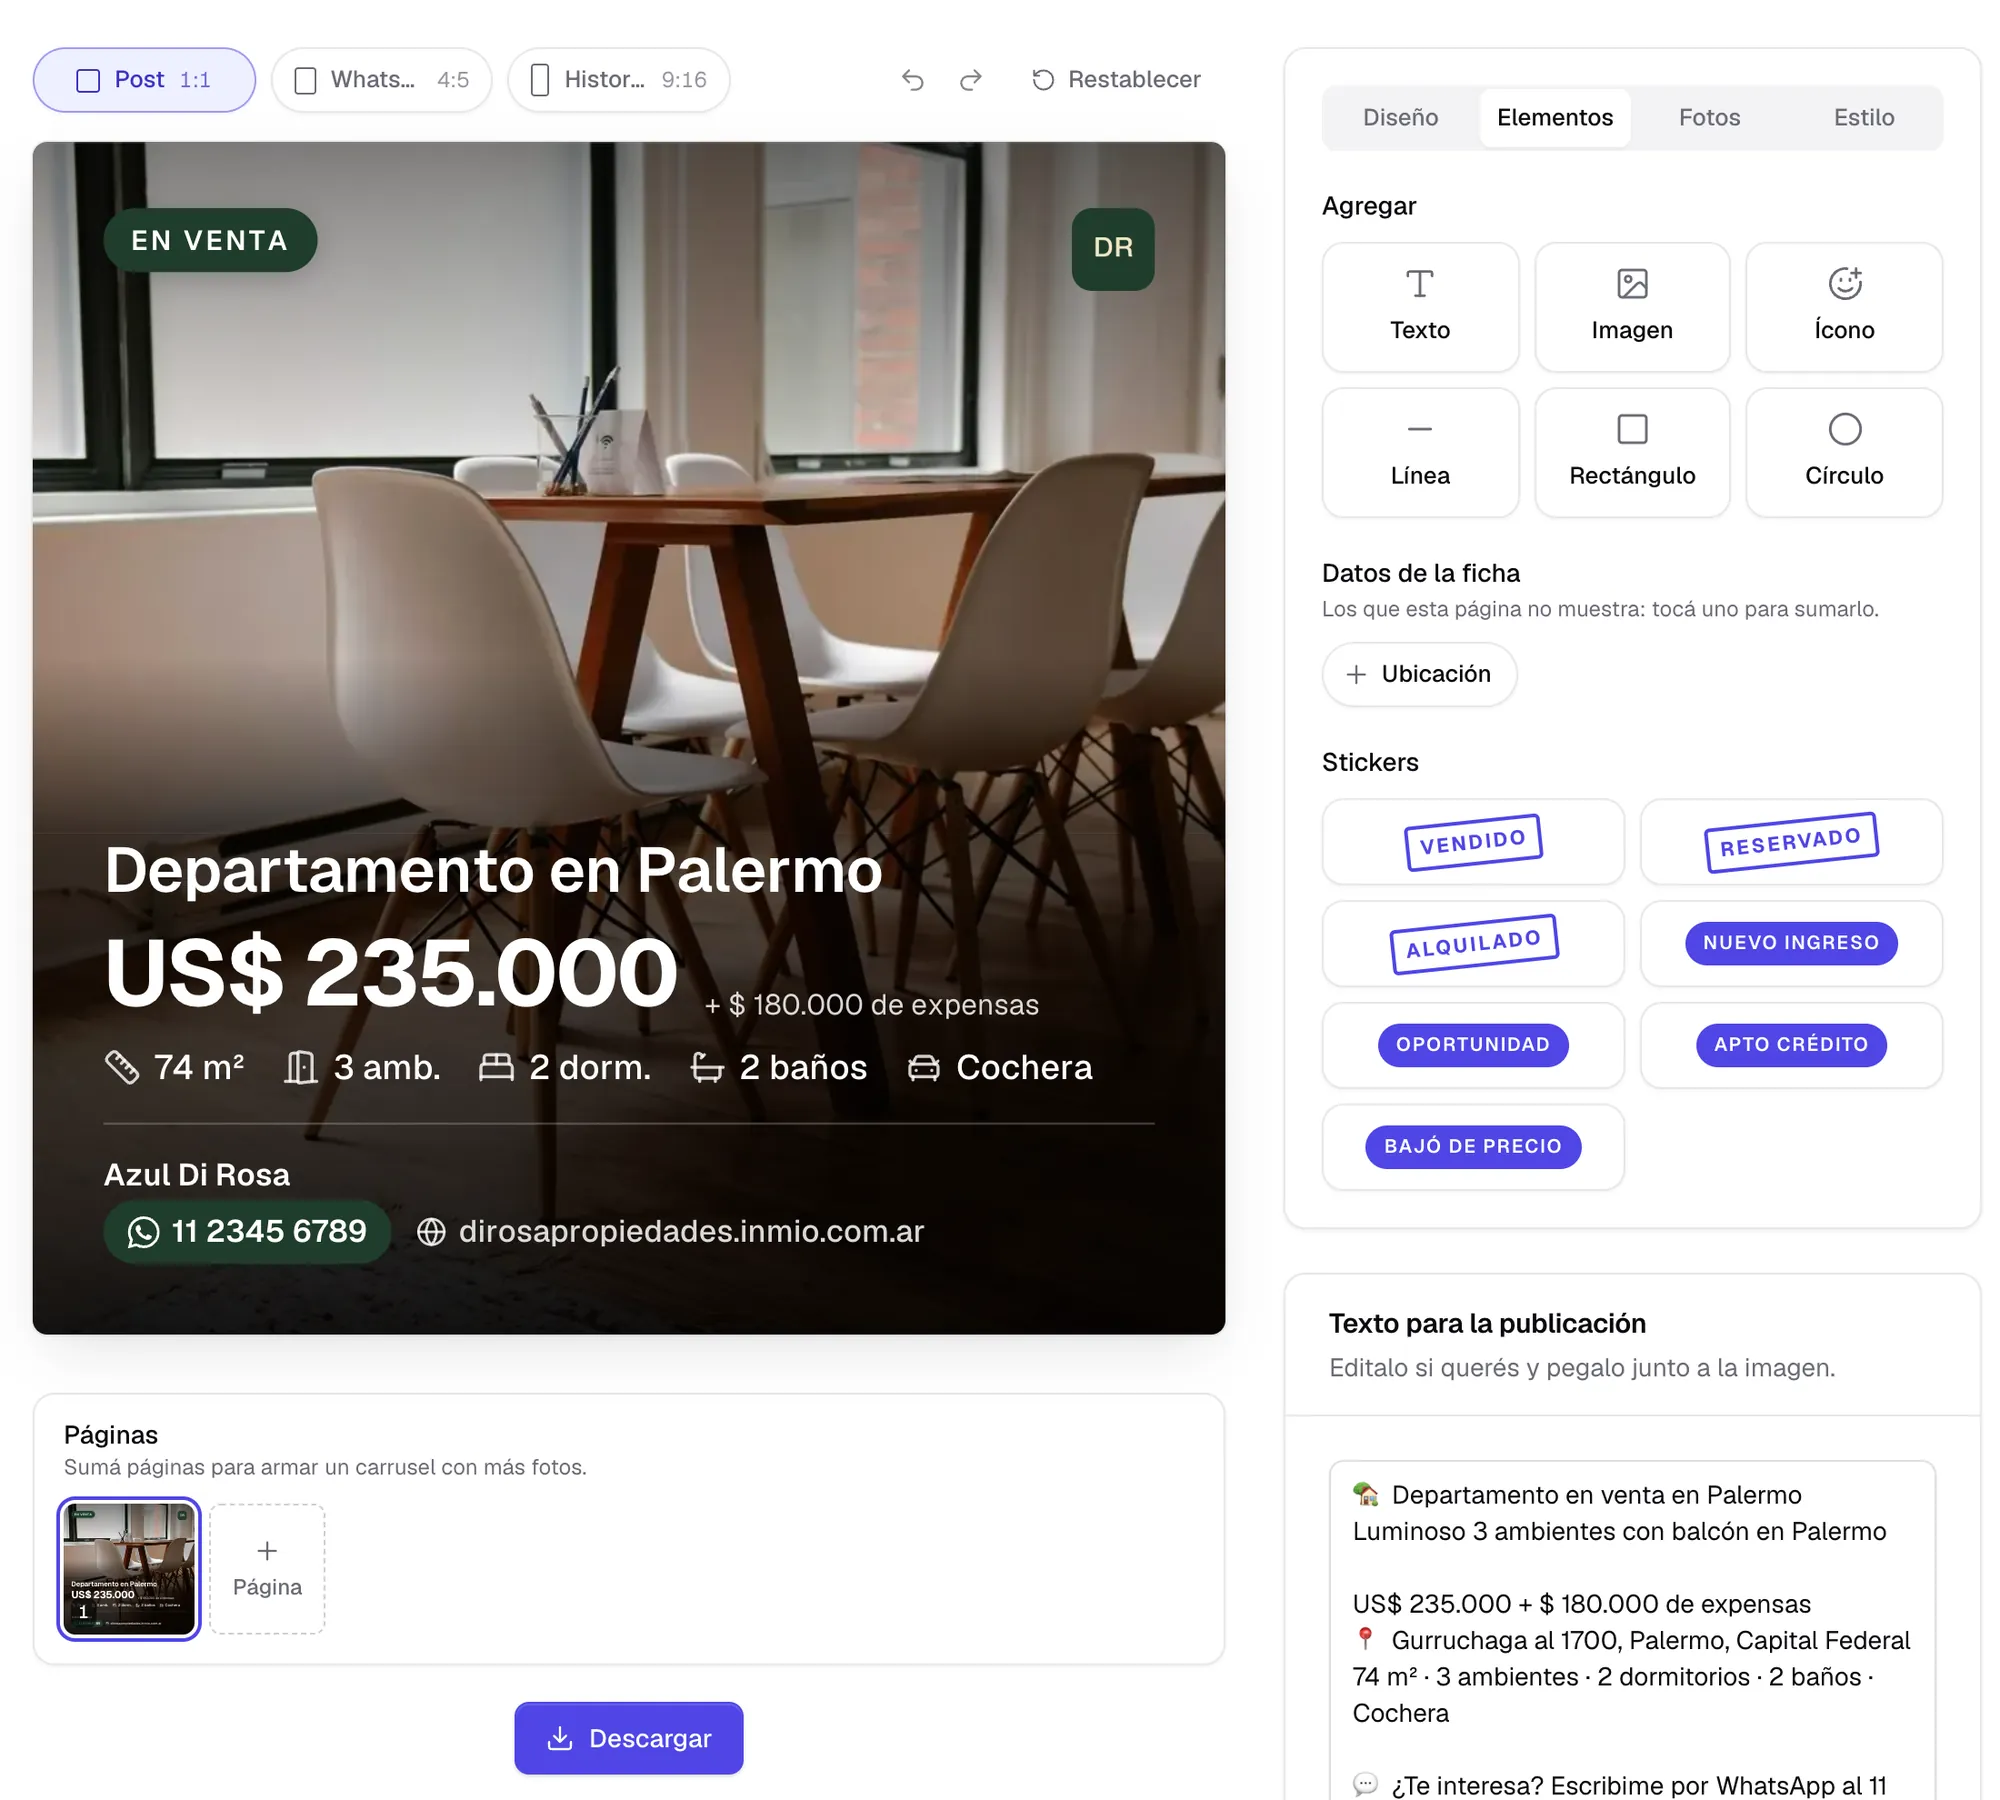2000x1800 pixels.
Task: Click the redo arrow icon
Action: [970, 80]
